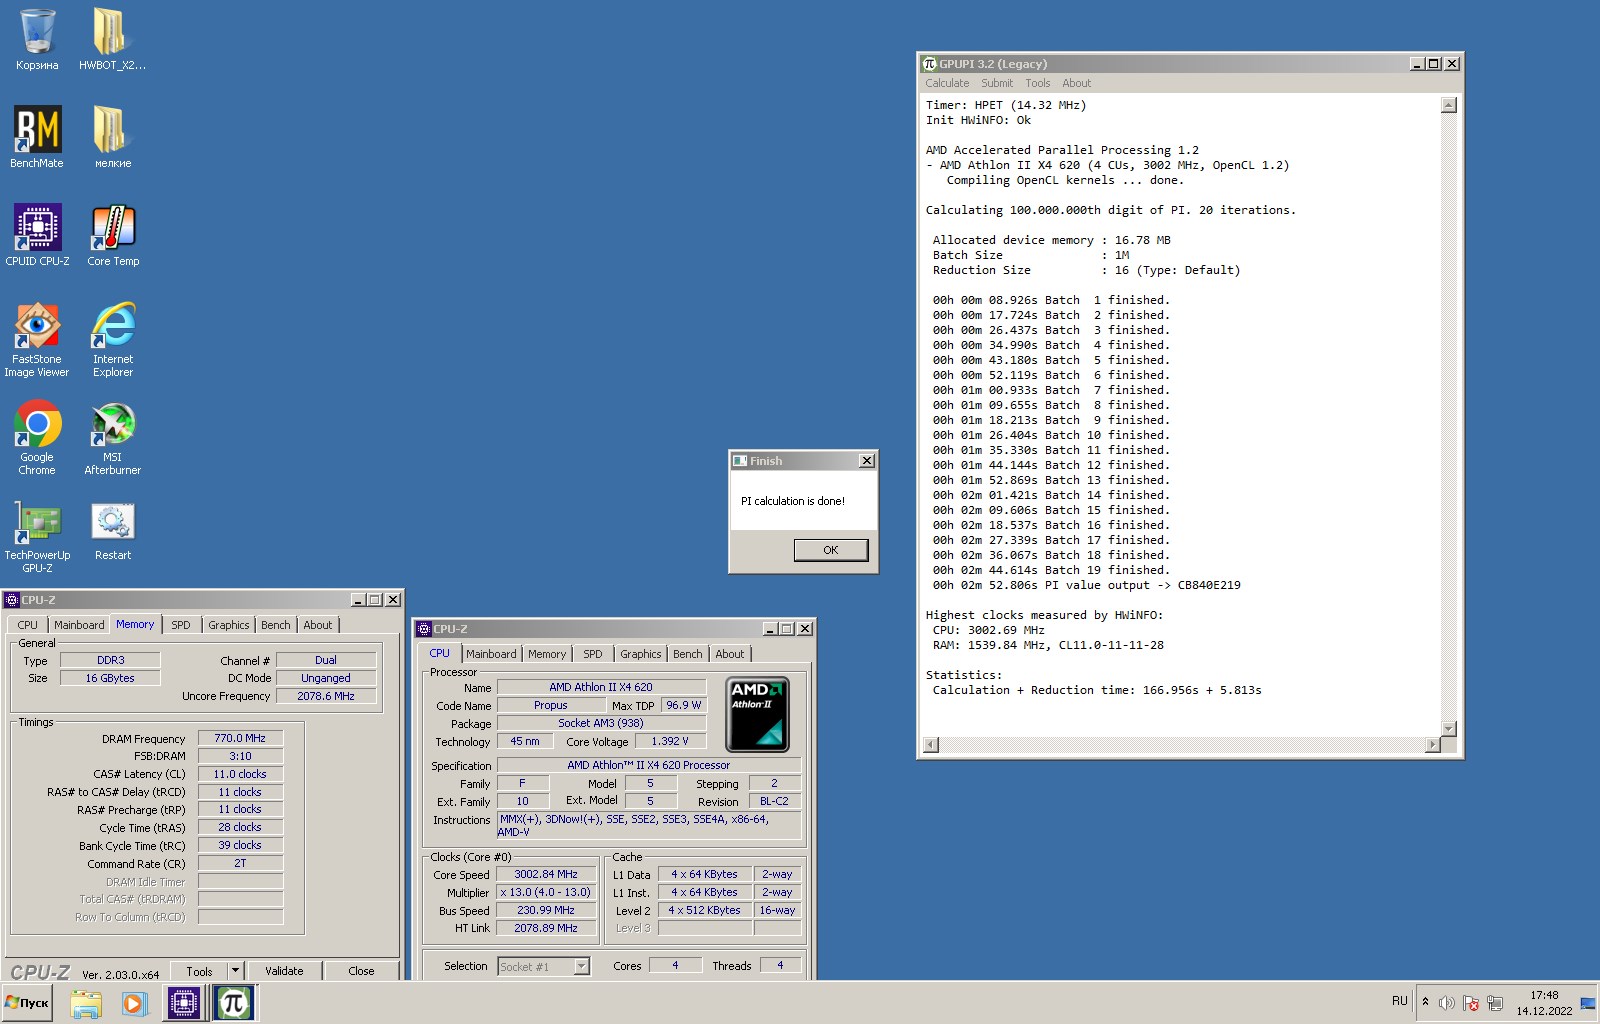Image resolution: width=1600 pixels, height=1024 pixels.
Task: Click the DRAM Frequency 770.0 MHz value
Action: point(240,738)
